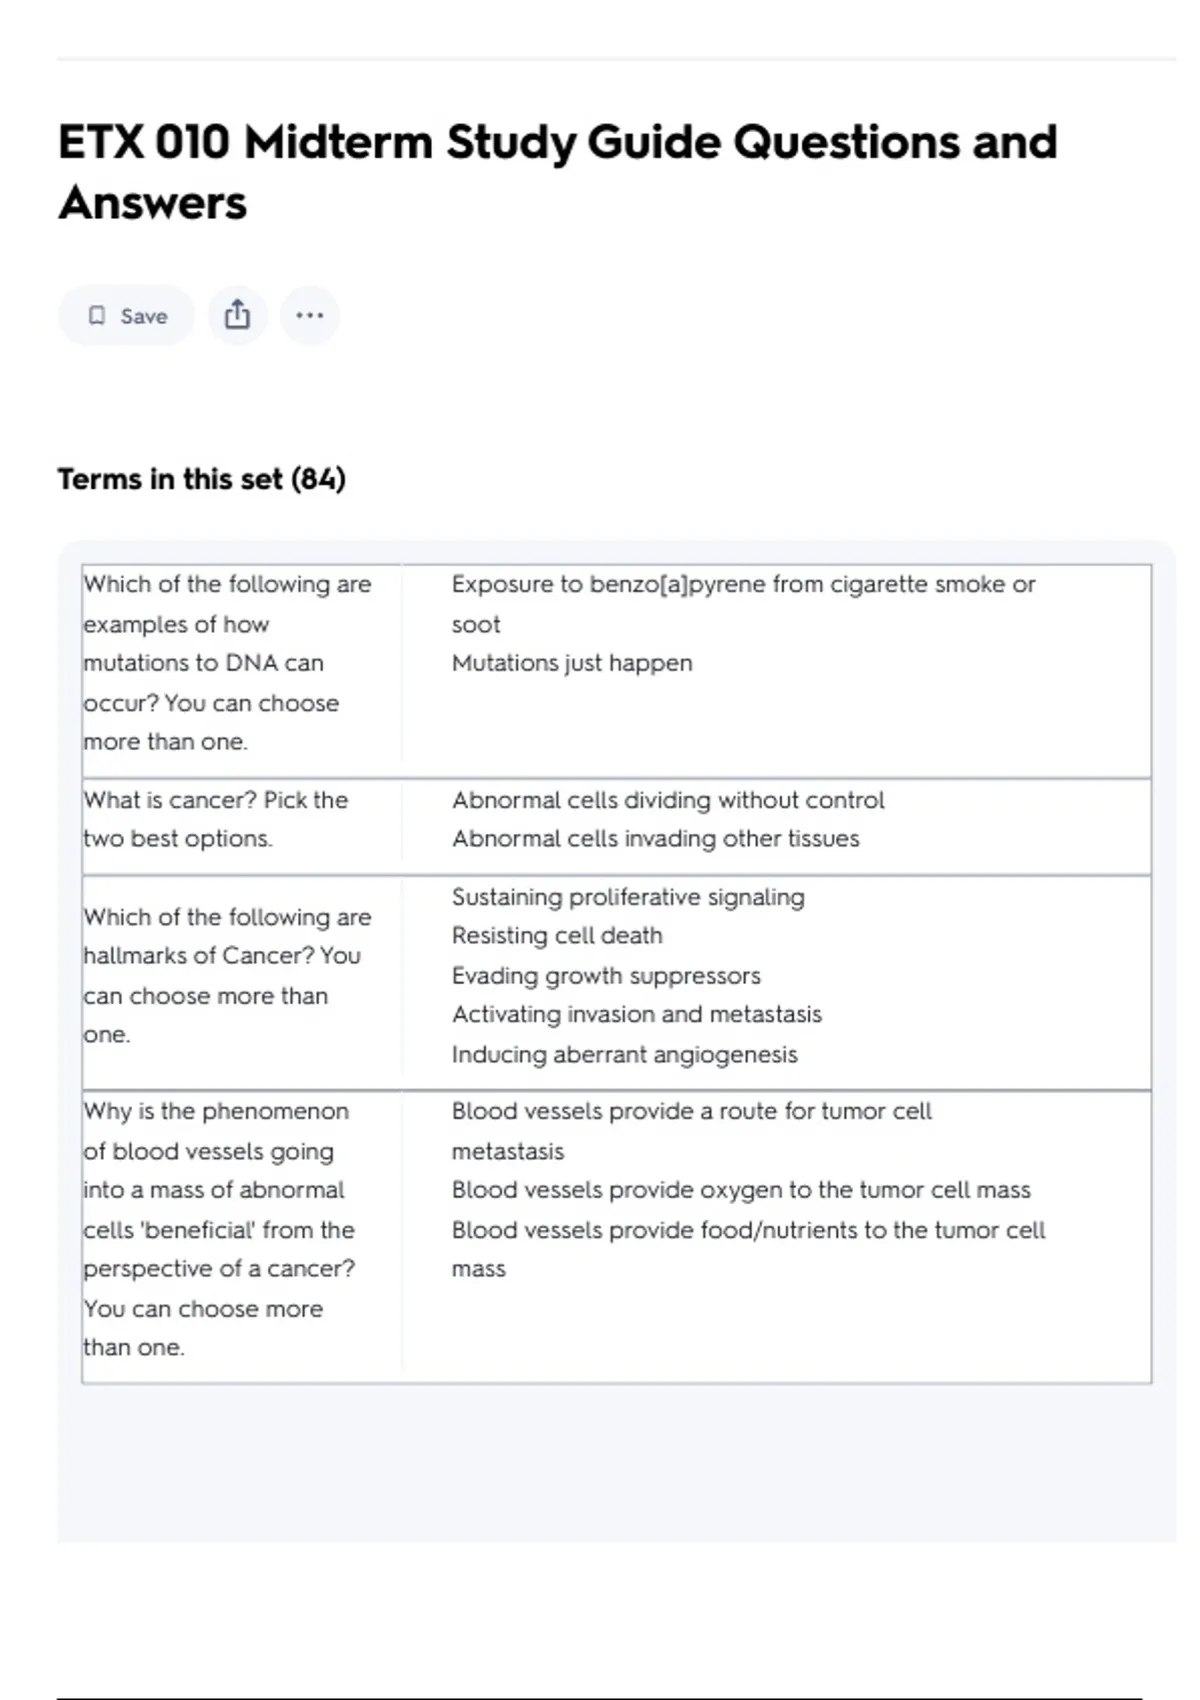The height and width of the screenshot is (1700, 1200).
Task: Click 'Evading growth suppressors' answer
Action: click(606, 975)
